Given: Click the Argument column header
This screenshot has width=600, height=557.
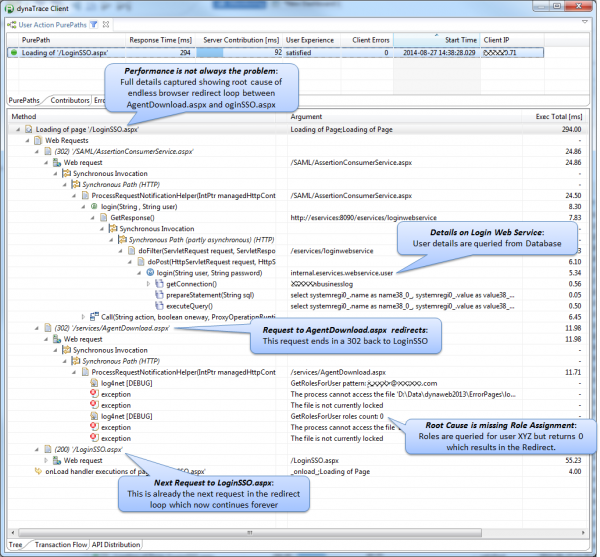Looking at the screenshot, I should (306, 117).
